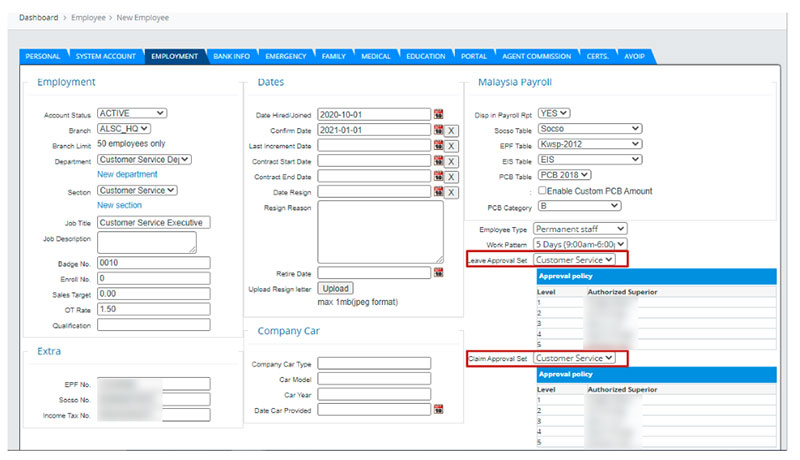The height and width of the screenshot is (460, 800).
Task: Click calendar icon beside Last Increment Date
Action: [438, 146]
